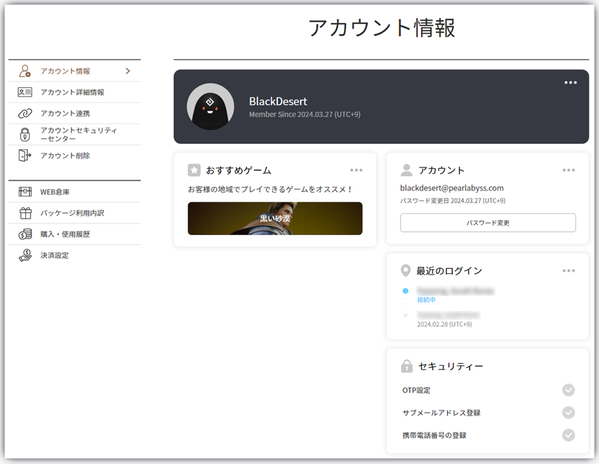Click the 2024.02.28 (UTC+9) login date
This screenshot has width=599, height=464.
click(444, 324)
